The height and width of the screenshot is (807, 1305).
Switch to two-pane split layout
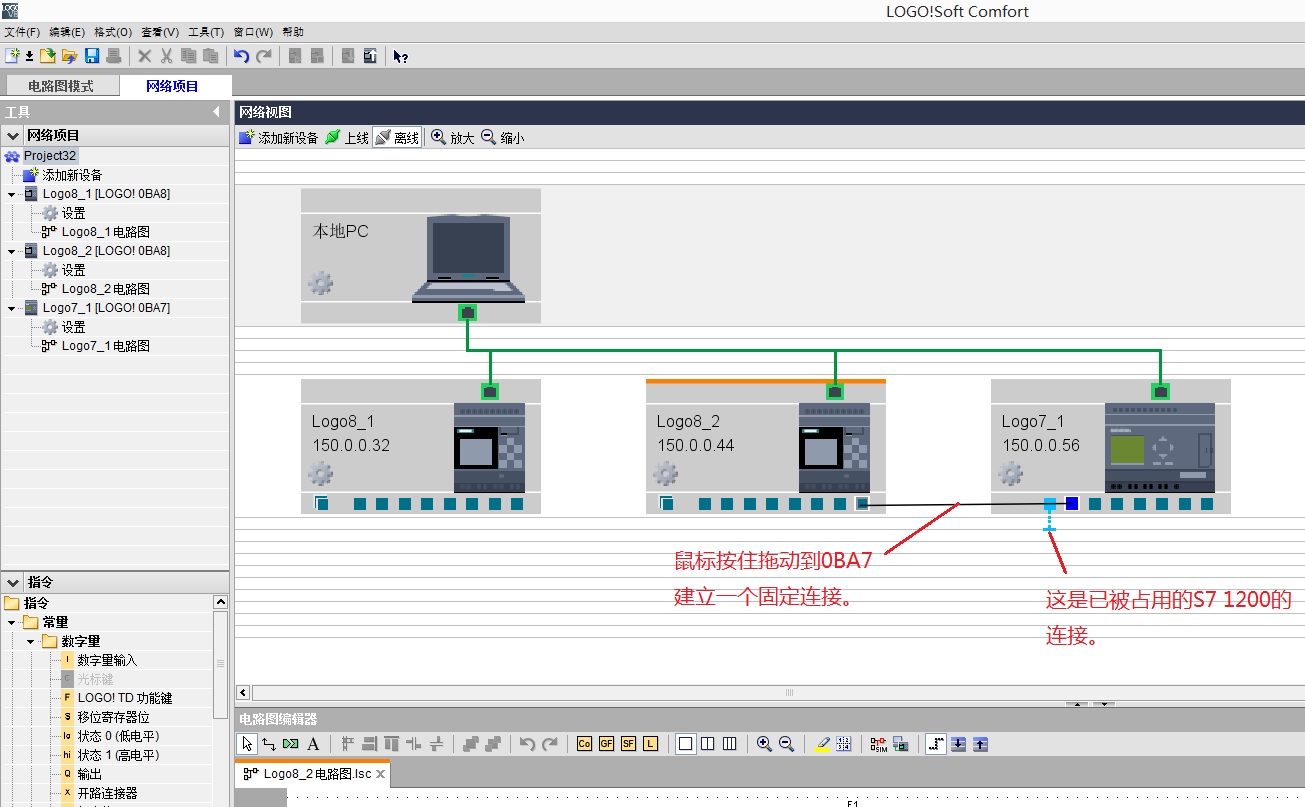pos(708,743)
